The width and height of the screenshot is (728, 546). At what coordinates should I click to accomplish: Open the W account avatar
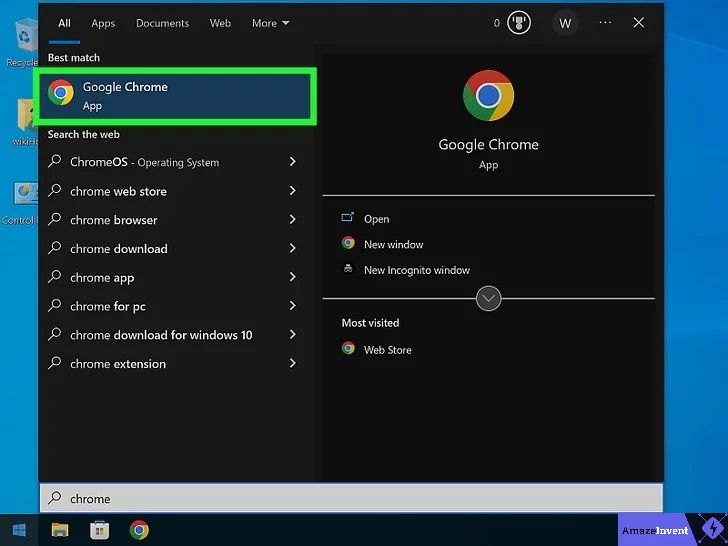(565, 23)
